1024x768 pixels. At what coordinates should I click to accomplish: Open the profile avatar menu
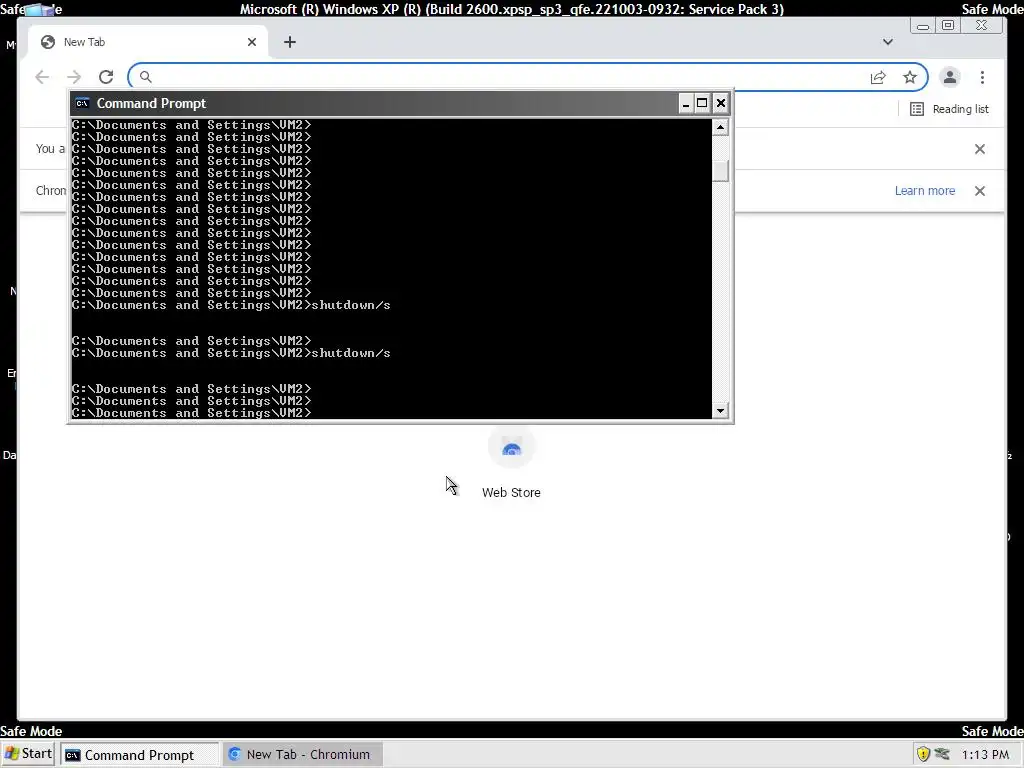tap(950, 77)
